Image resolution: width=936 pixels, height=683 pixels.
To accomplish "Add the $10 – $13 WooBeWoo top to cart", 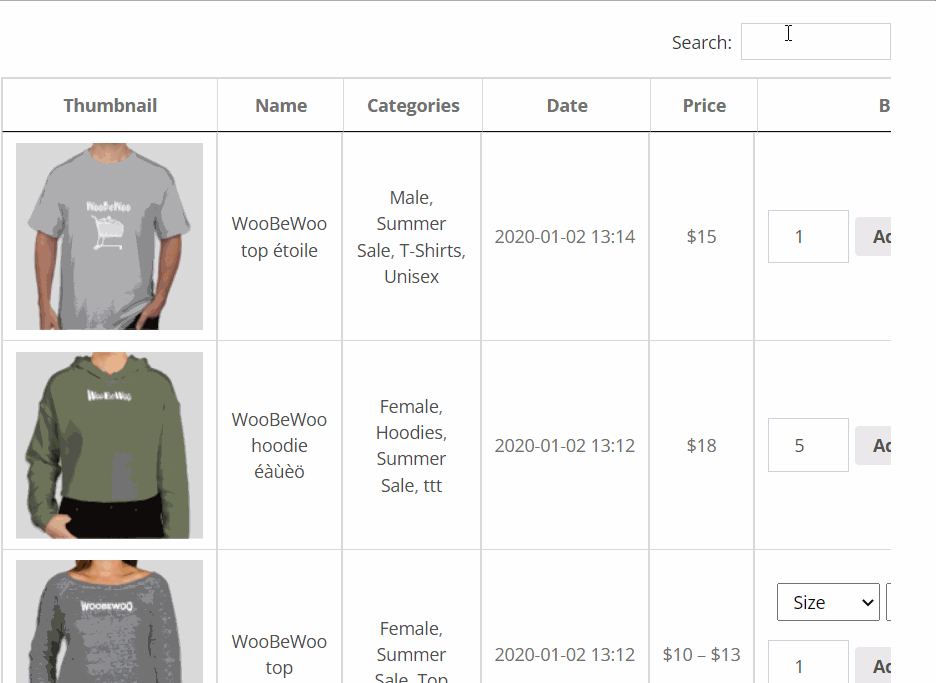I will (x=873, y=665).
